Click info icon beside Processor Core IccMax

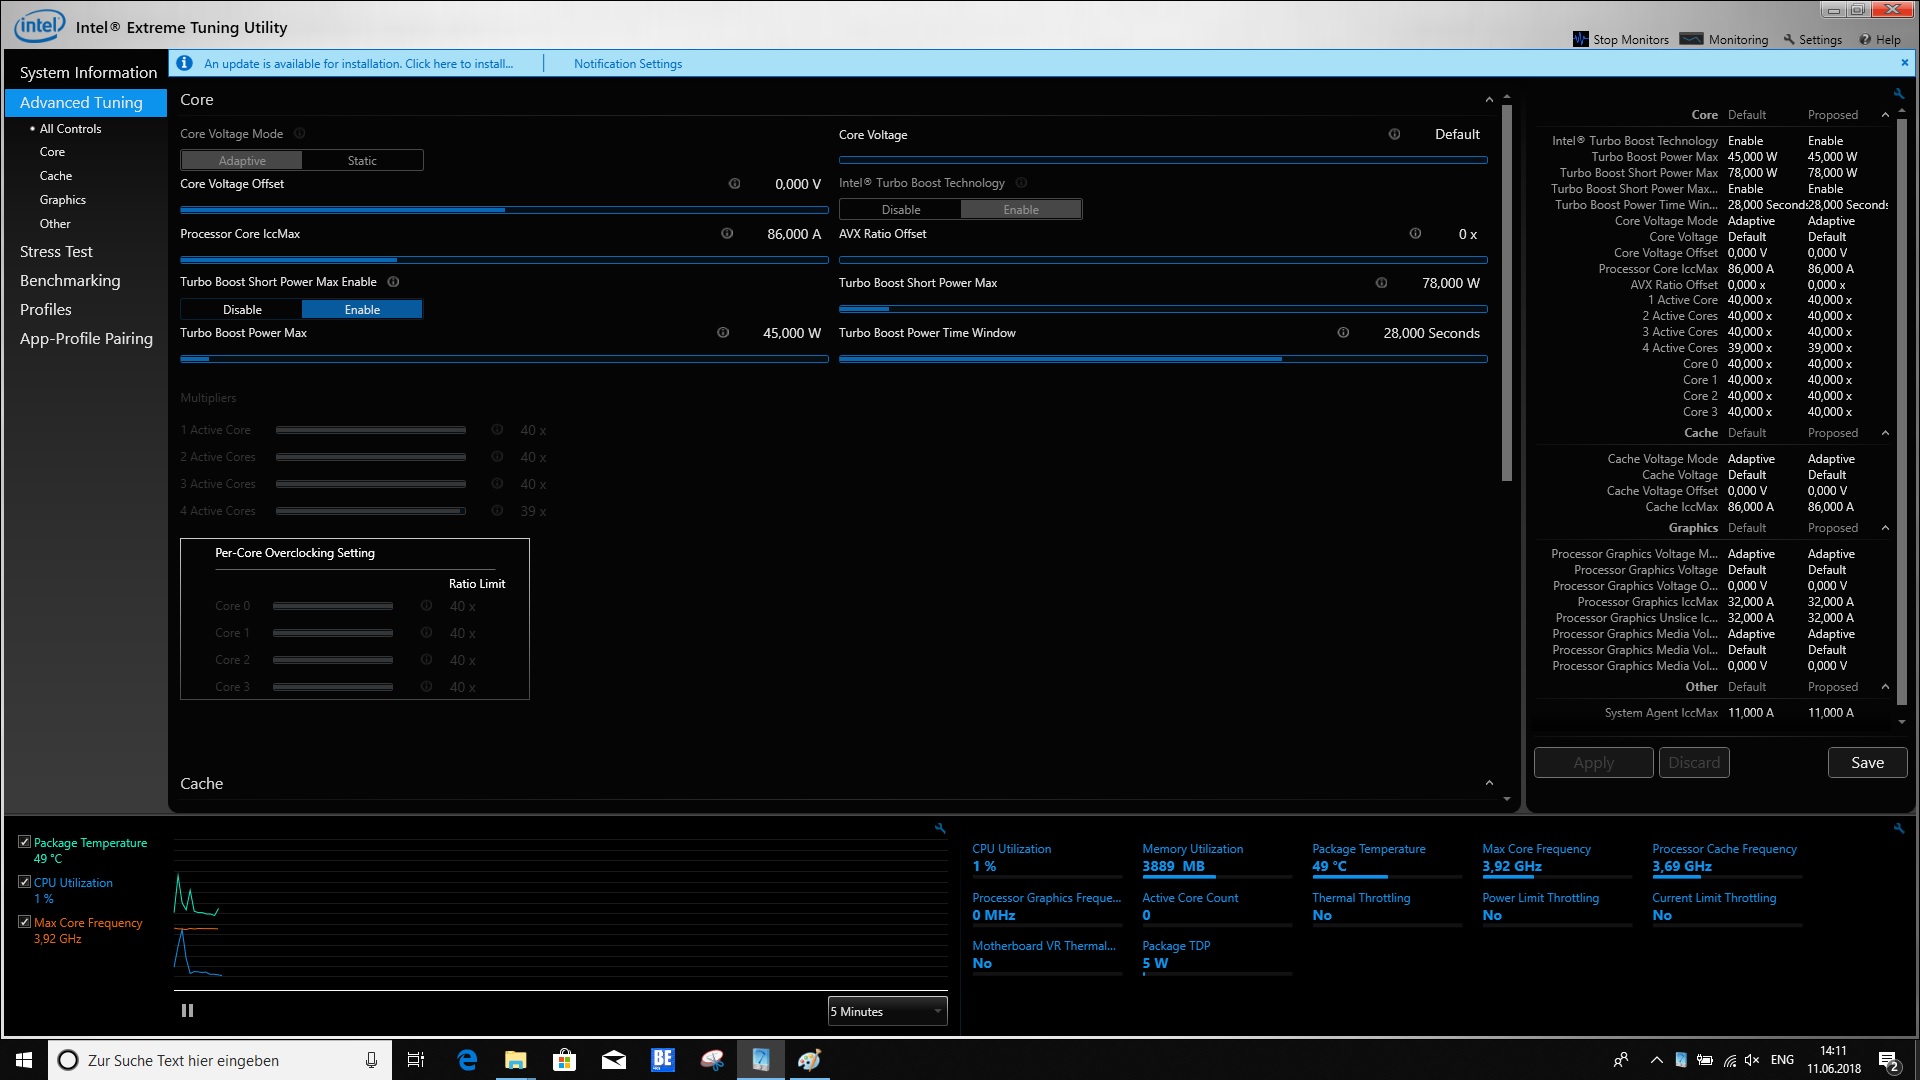727,234
